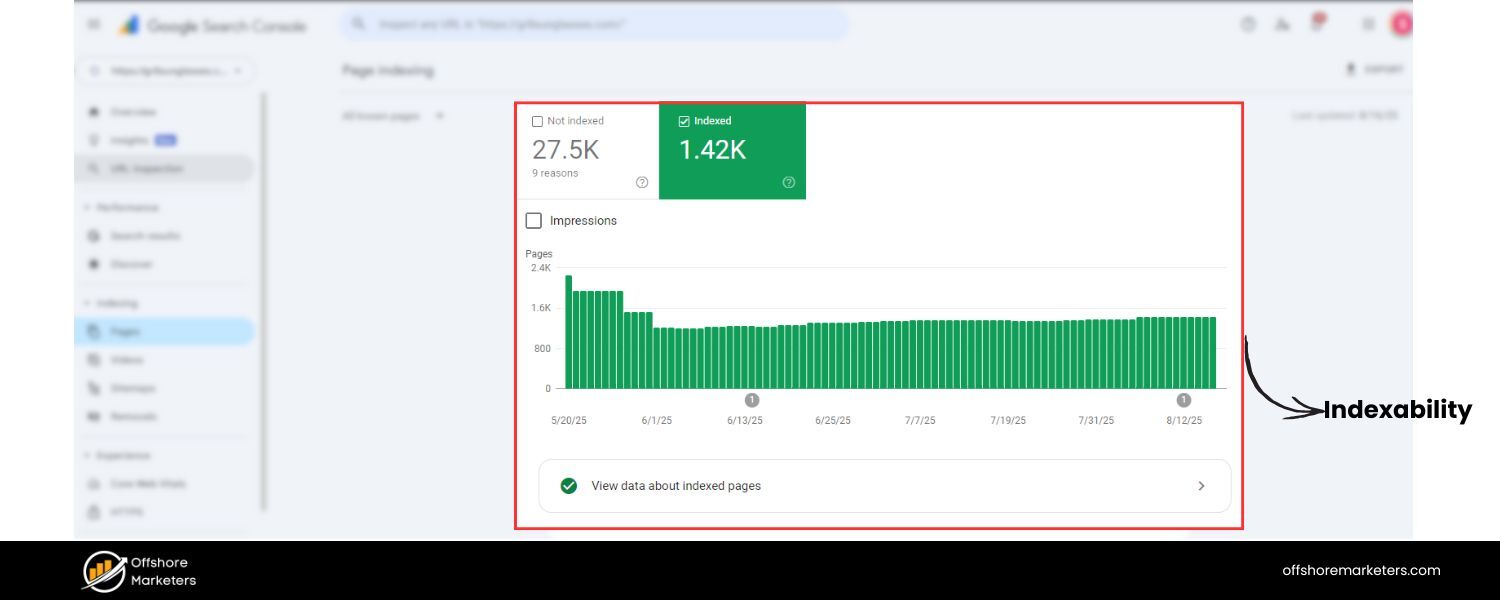The width and height of the screenshot is (1500, 600).
Task: Enable the Impressions checkbox
Action: point(534,220)
